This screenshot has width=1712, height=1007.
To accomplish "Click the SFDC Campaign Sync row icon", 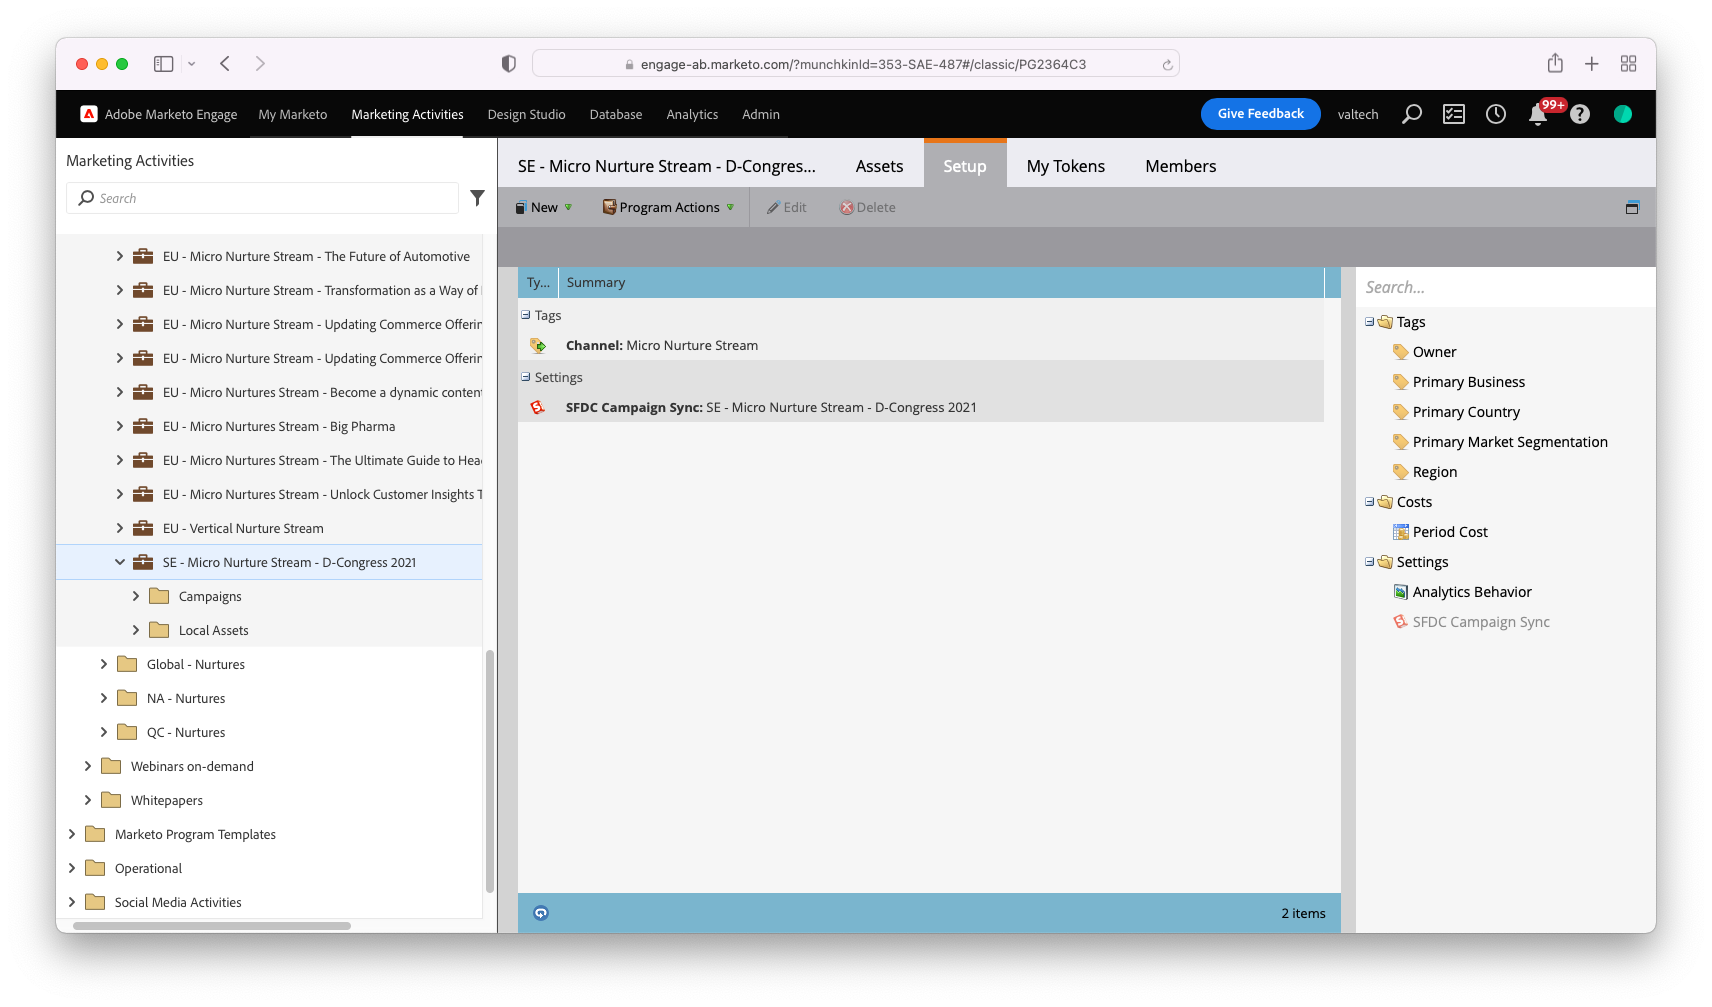I will click(x=538, y=408).
